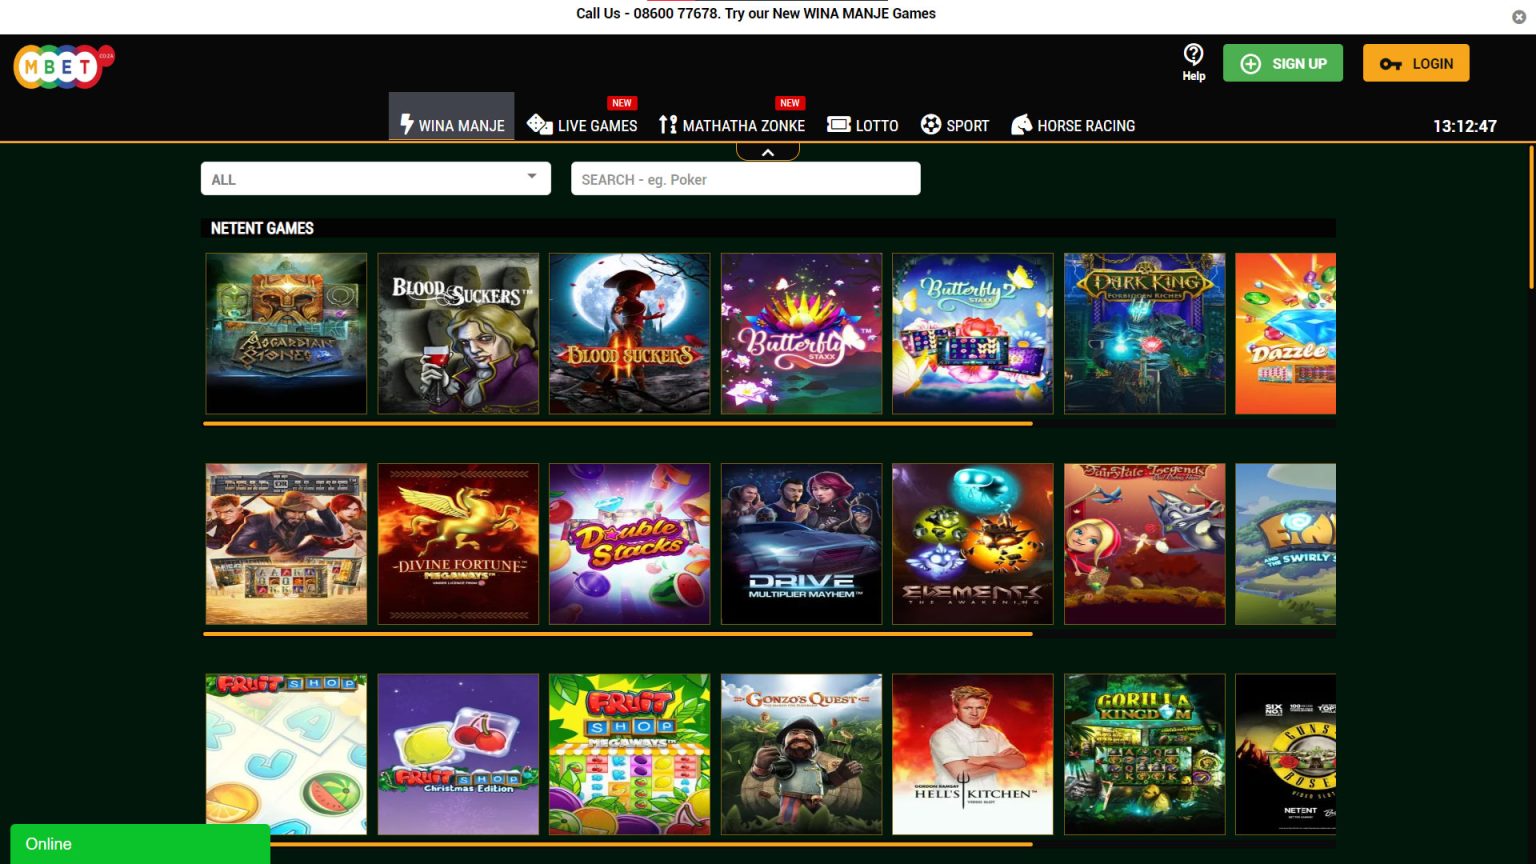Focus the game search field
This screenshot has width=1536, height=864.
746,179
